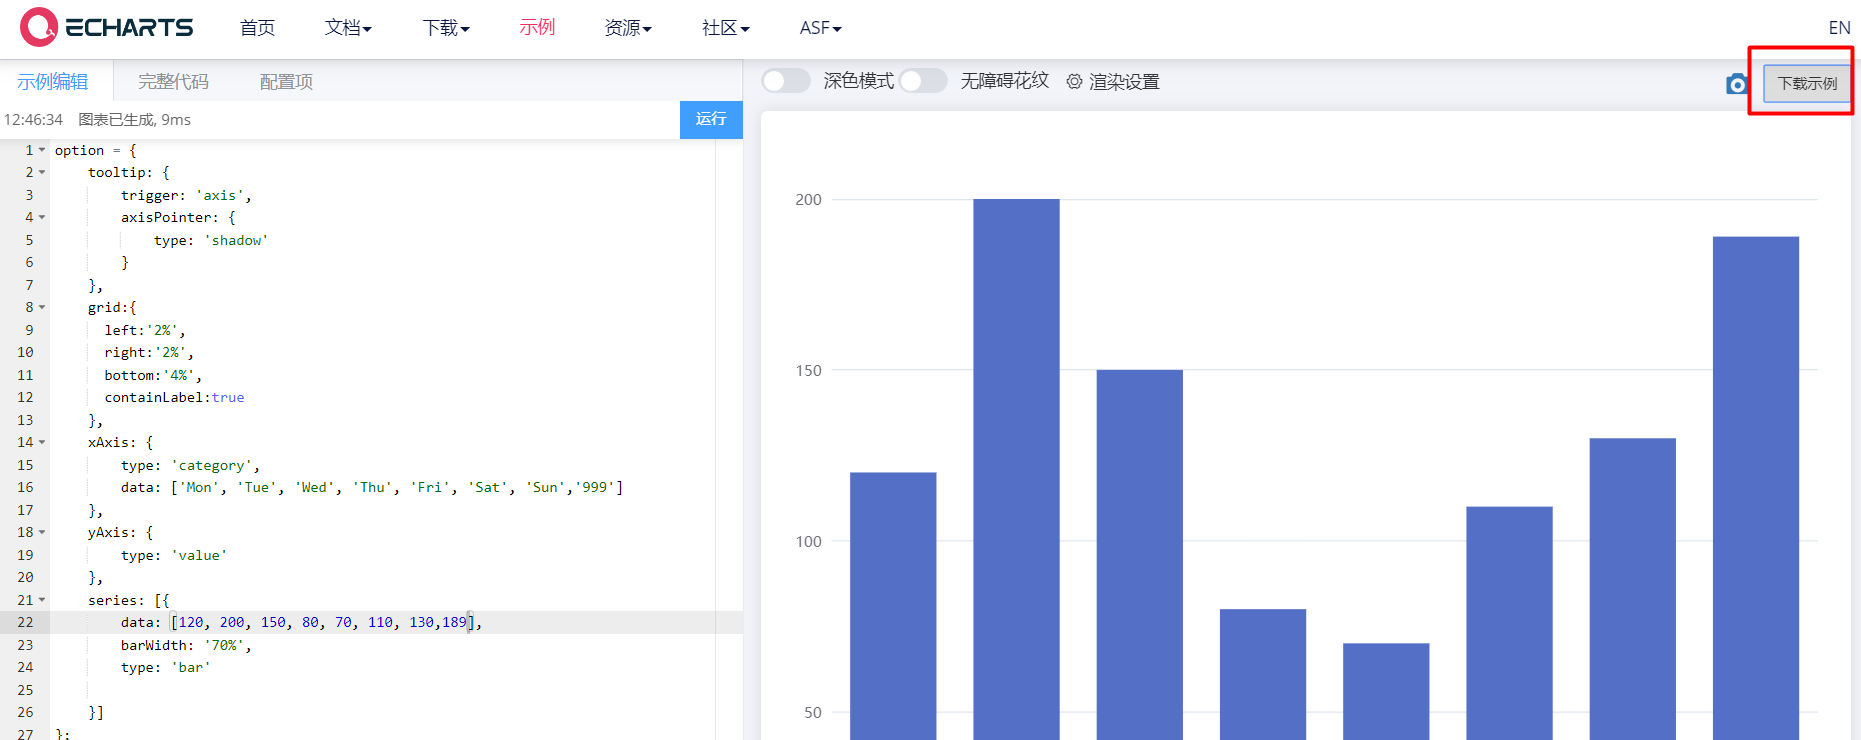Click y-axis label 150
The width and height of the screenshot is (1861, 740).
tap(808, 371)
